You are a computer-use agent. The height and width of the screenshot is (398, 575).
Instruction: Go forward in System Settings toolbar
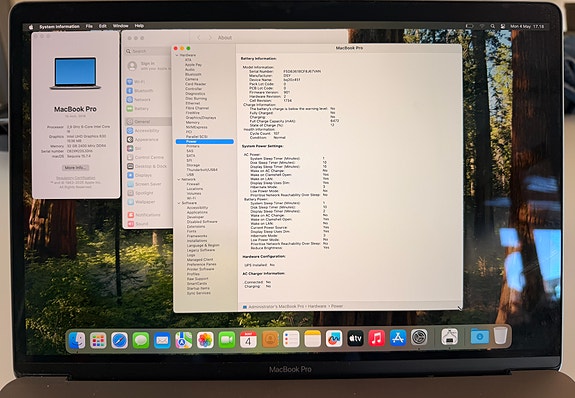tap(210, 37)
